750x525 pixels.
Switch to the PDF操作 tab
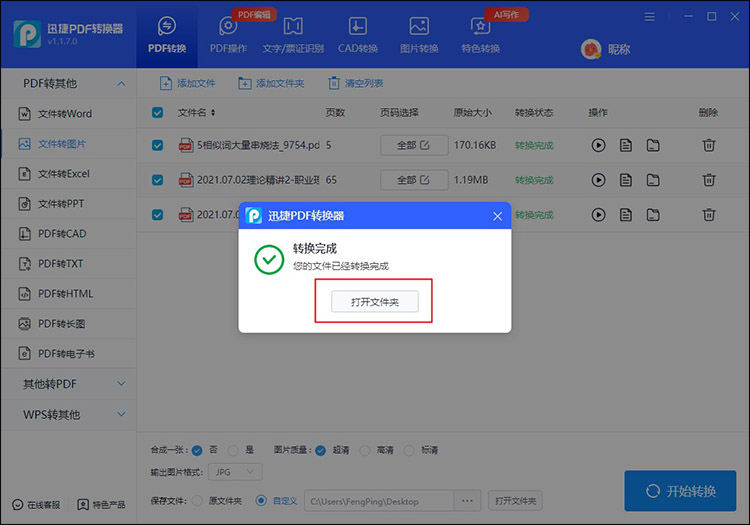[x=228, y=34]
